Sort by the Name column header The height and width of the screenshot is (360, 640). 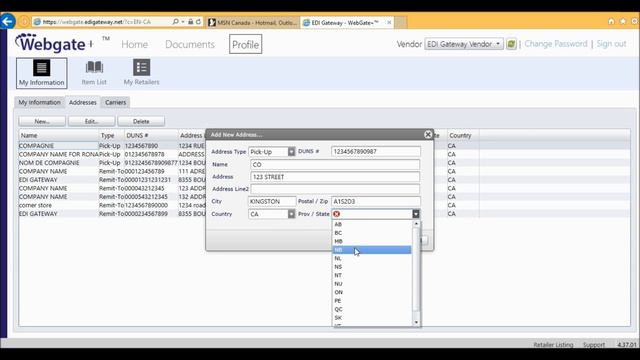(x=58, y=135)
